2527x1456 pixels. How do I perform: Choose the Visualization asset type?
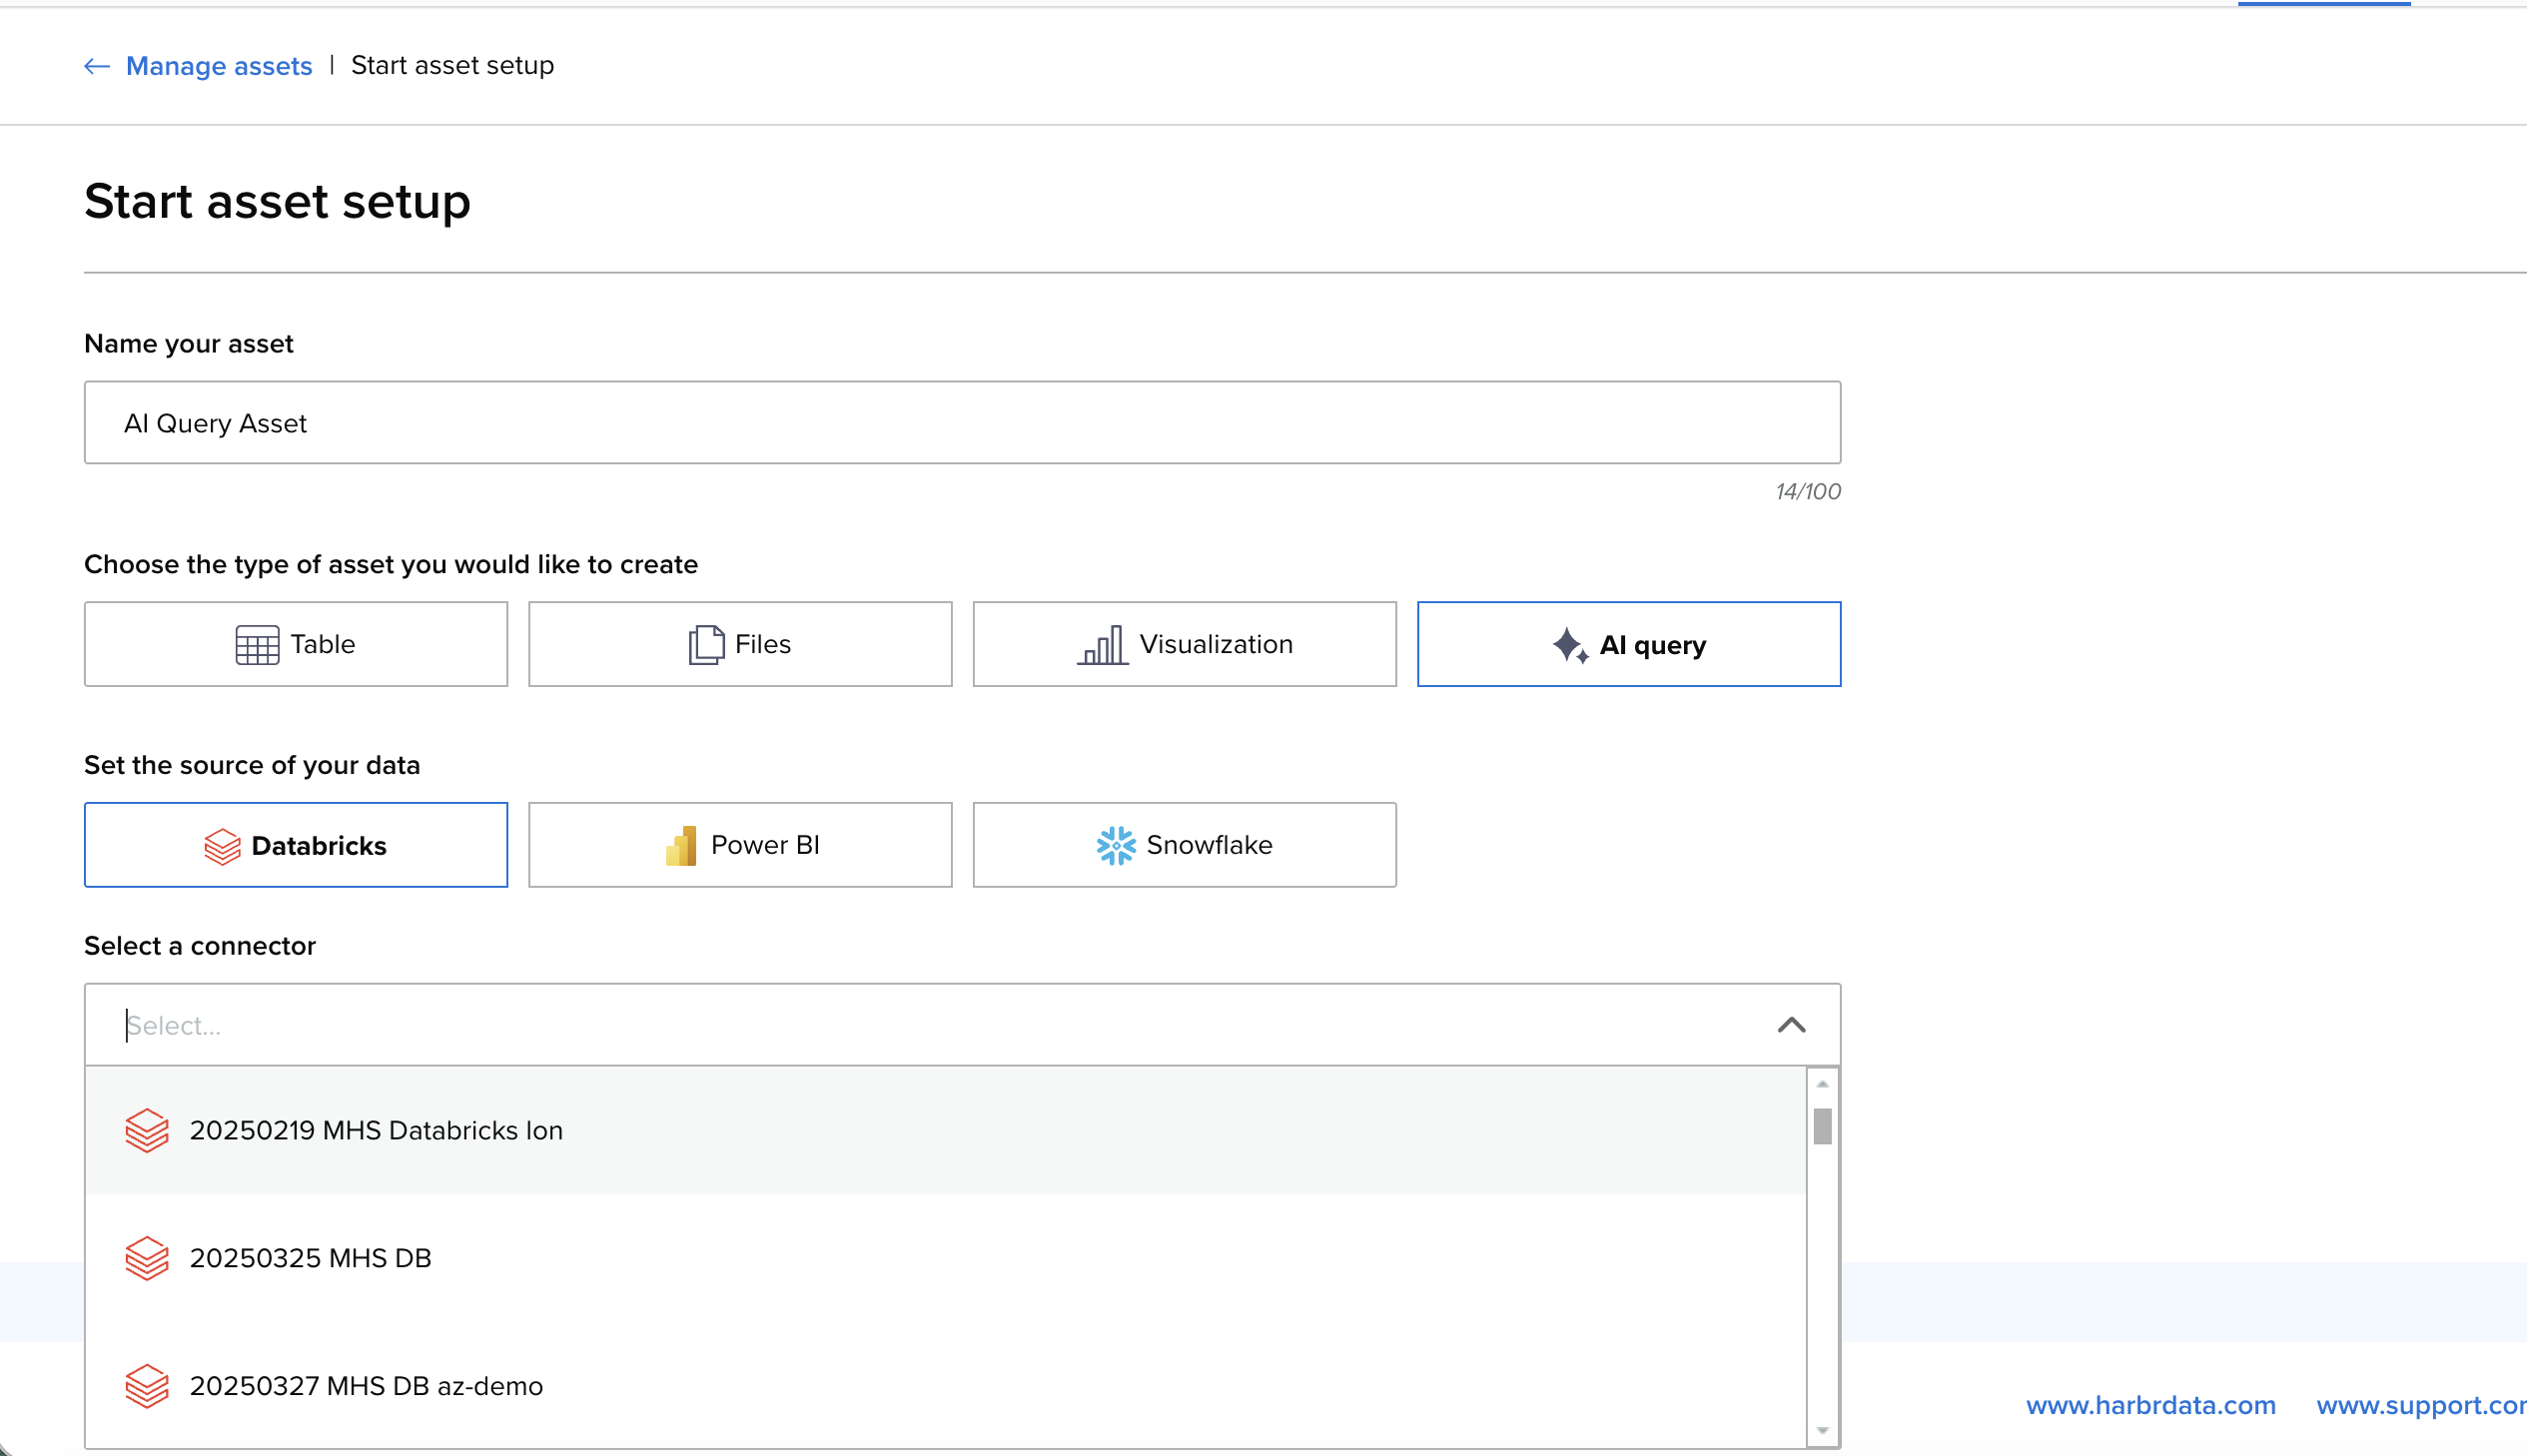(x=1184, y=644)
